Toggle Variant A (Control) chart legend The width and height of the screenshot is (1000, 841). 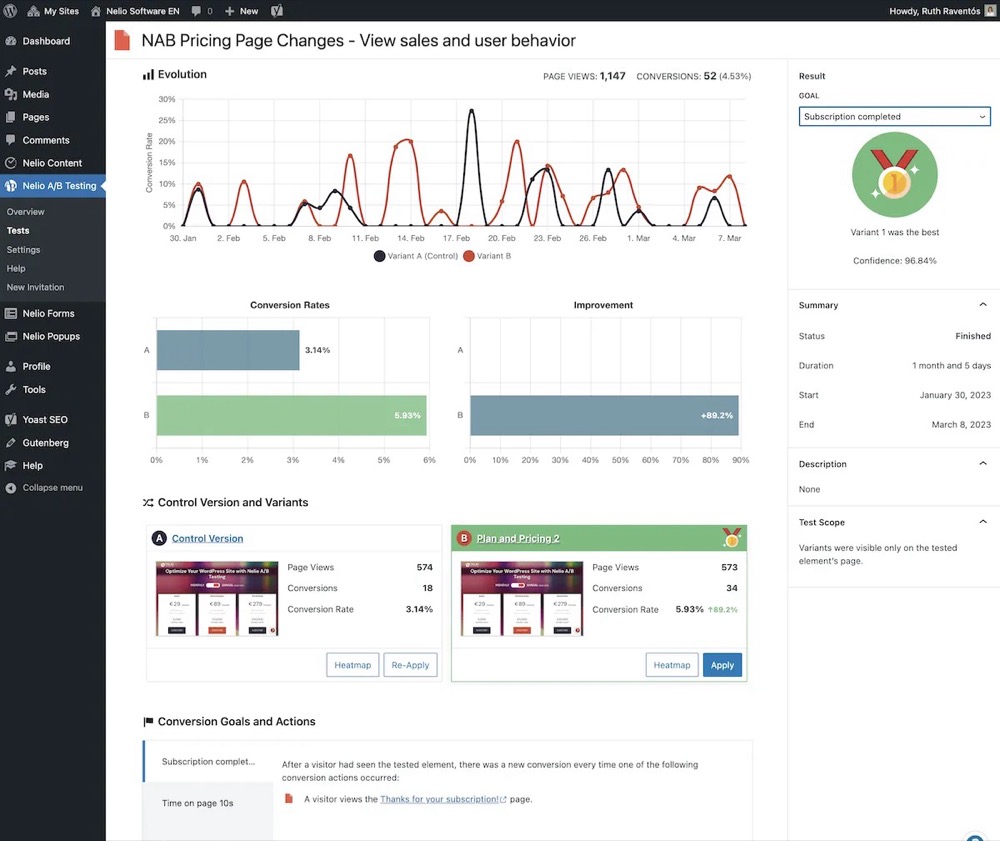379,256
